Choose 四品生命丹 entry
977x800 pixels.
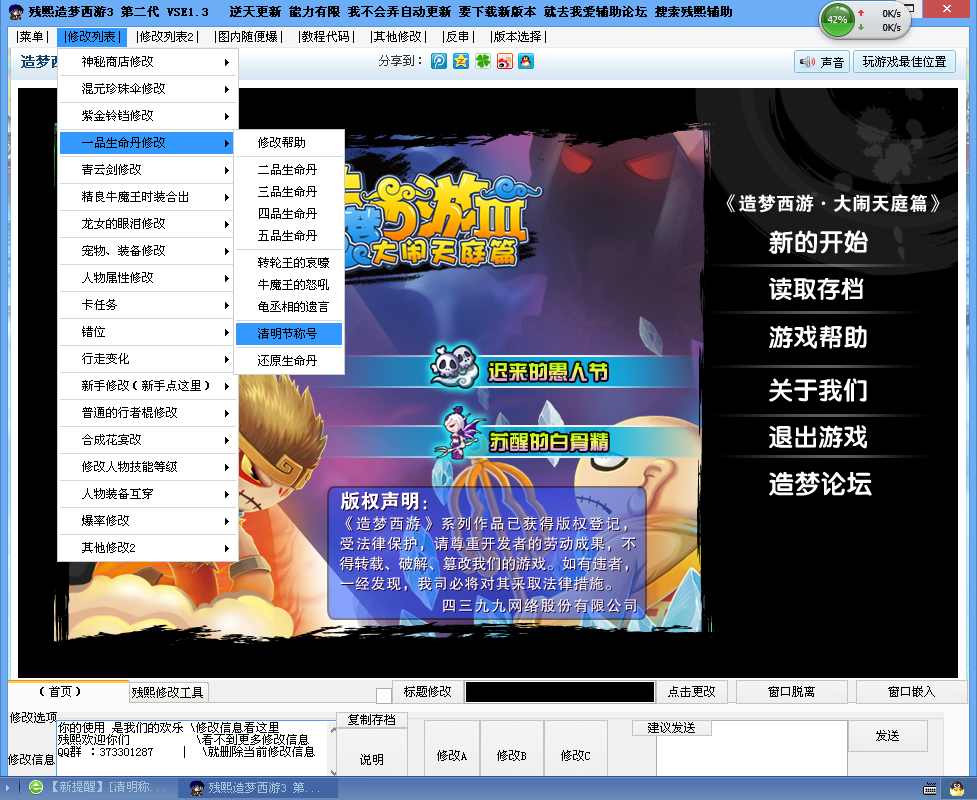click(288, 214)
